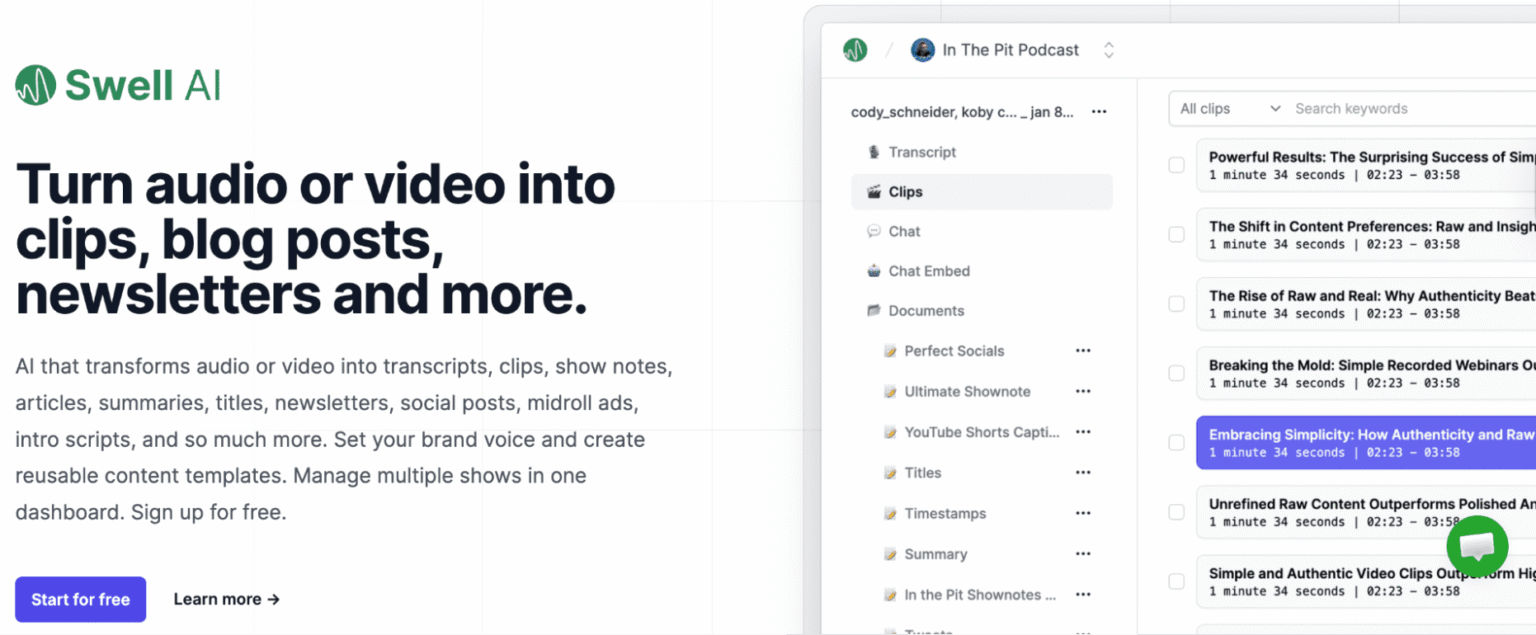1536x635 pixels.
Task: Click the clapperboard icon beside Clips
Action: point(874,192)
